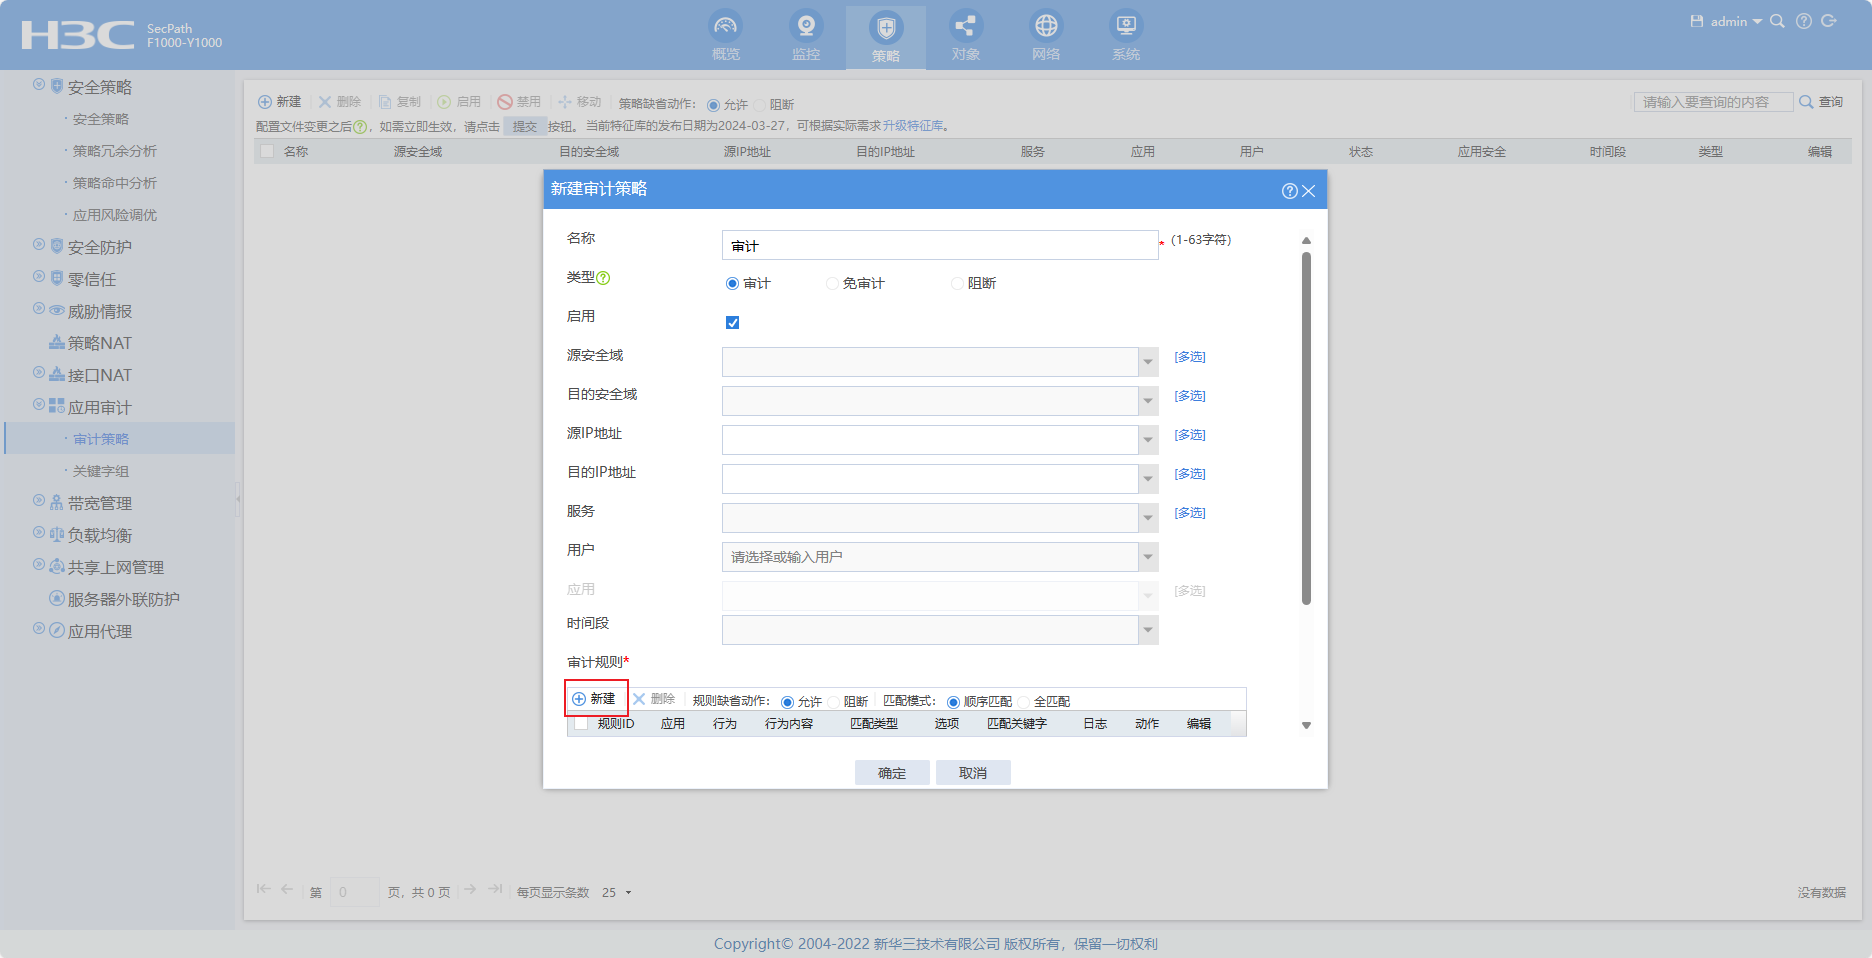This screenshot has height=958, width=1872.
Task: Click the 名称 input field
Action: click(940, 245)
